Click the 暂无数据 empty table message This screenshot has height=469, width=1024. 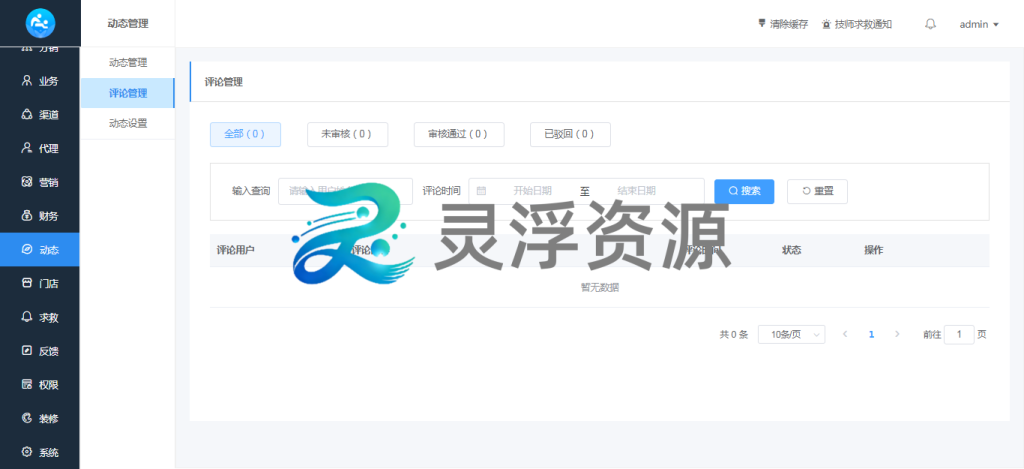[x=600, y=287]
